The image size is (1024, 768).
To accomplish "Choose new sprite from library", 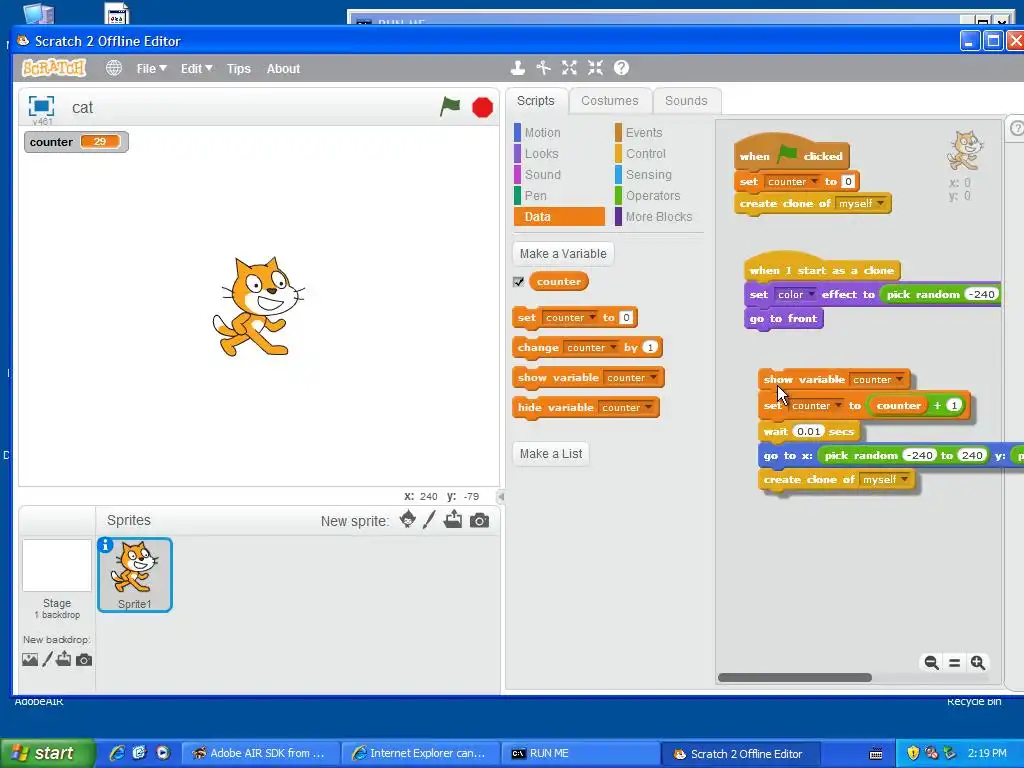I will pos(408,520).
